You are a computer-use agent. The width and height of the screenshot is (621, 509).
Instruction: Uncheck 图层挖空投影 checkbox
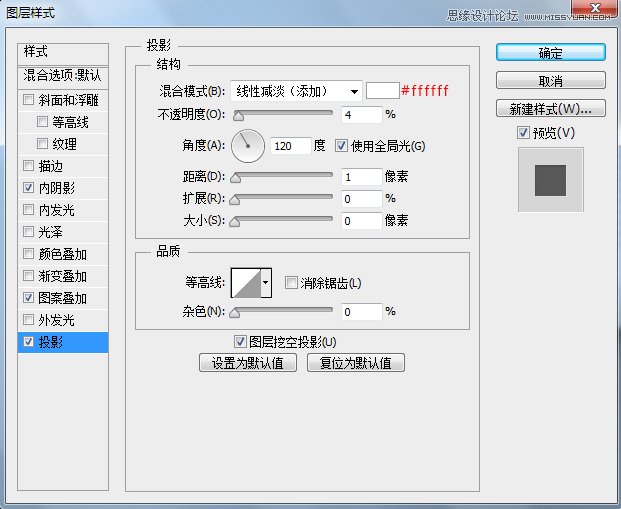click(x=240, y=341)
